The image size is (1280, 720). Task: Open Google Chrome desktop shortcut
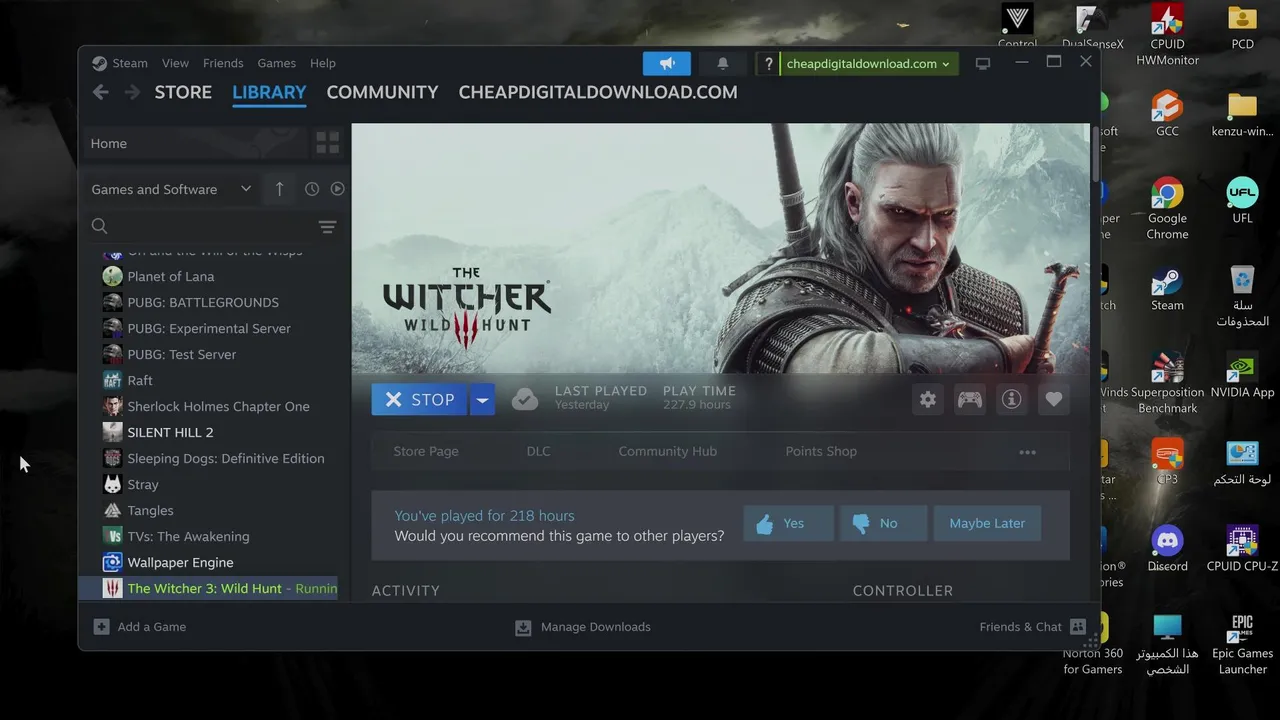(x=1167, y=209)
